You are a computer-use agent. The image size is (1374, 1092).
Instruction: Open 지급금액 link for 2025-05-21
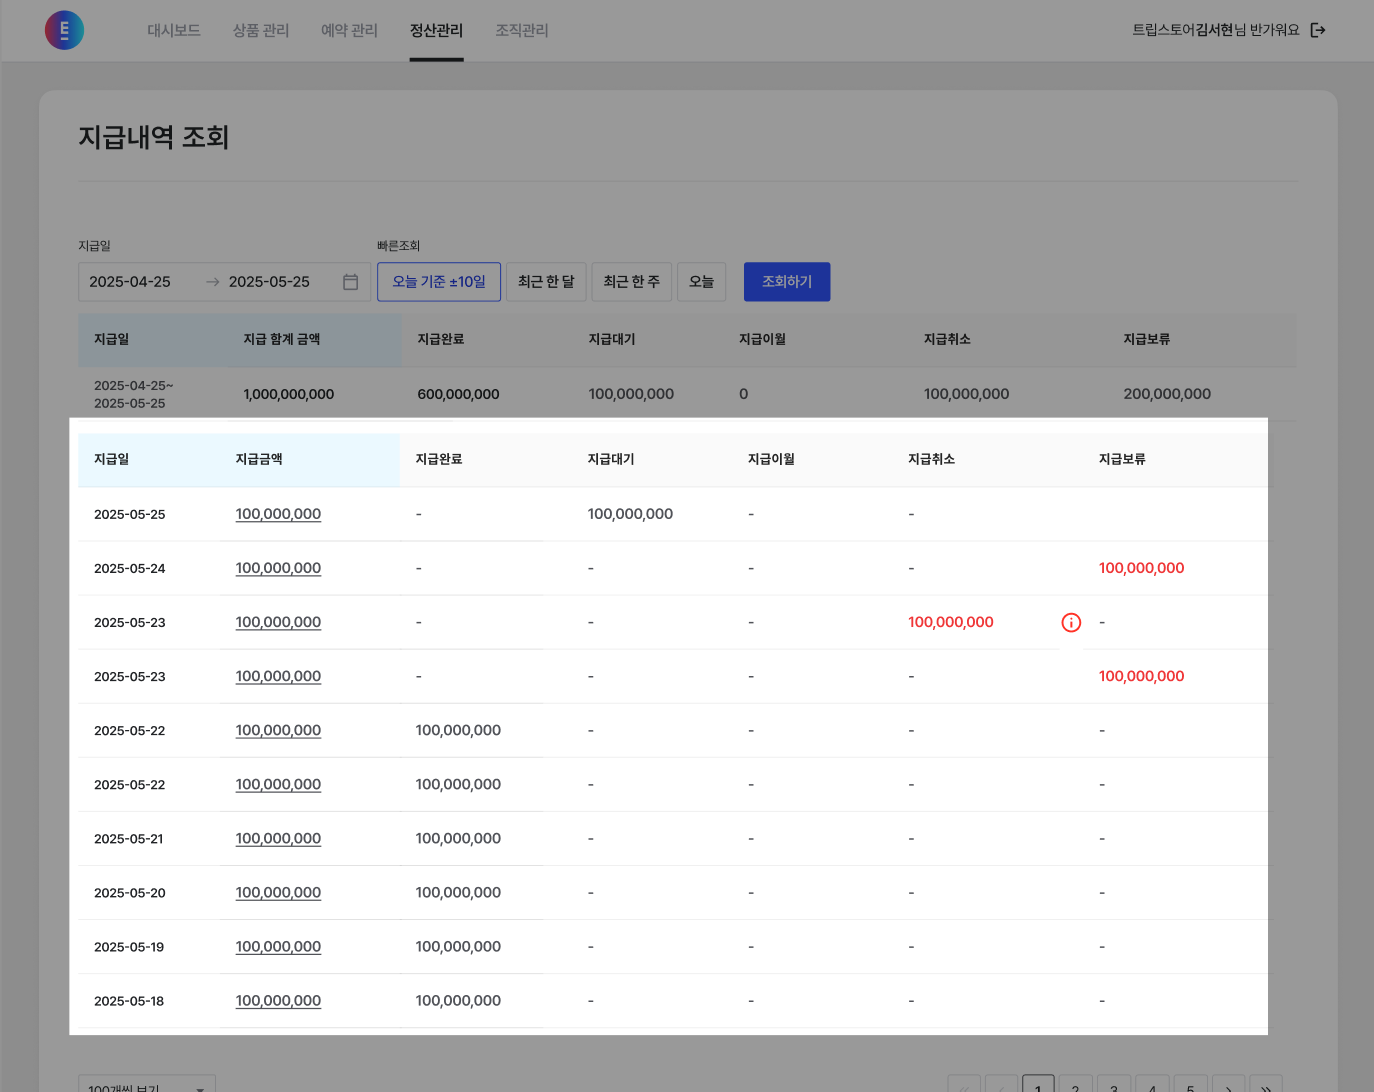coord(278,838)
